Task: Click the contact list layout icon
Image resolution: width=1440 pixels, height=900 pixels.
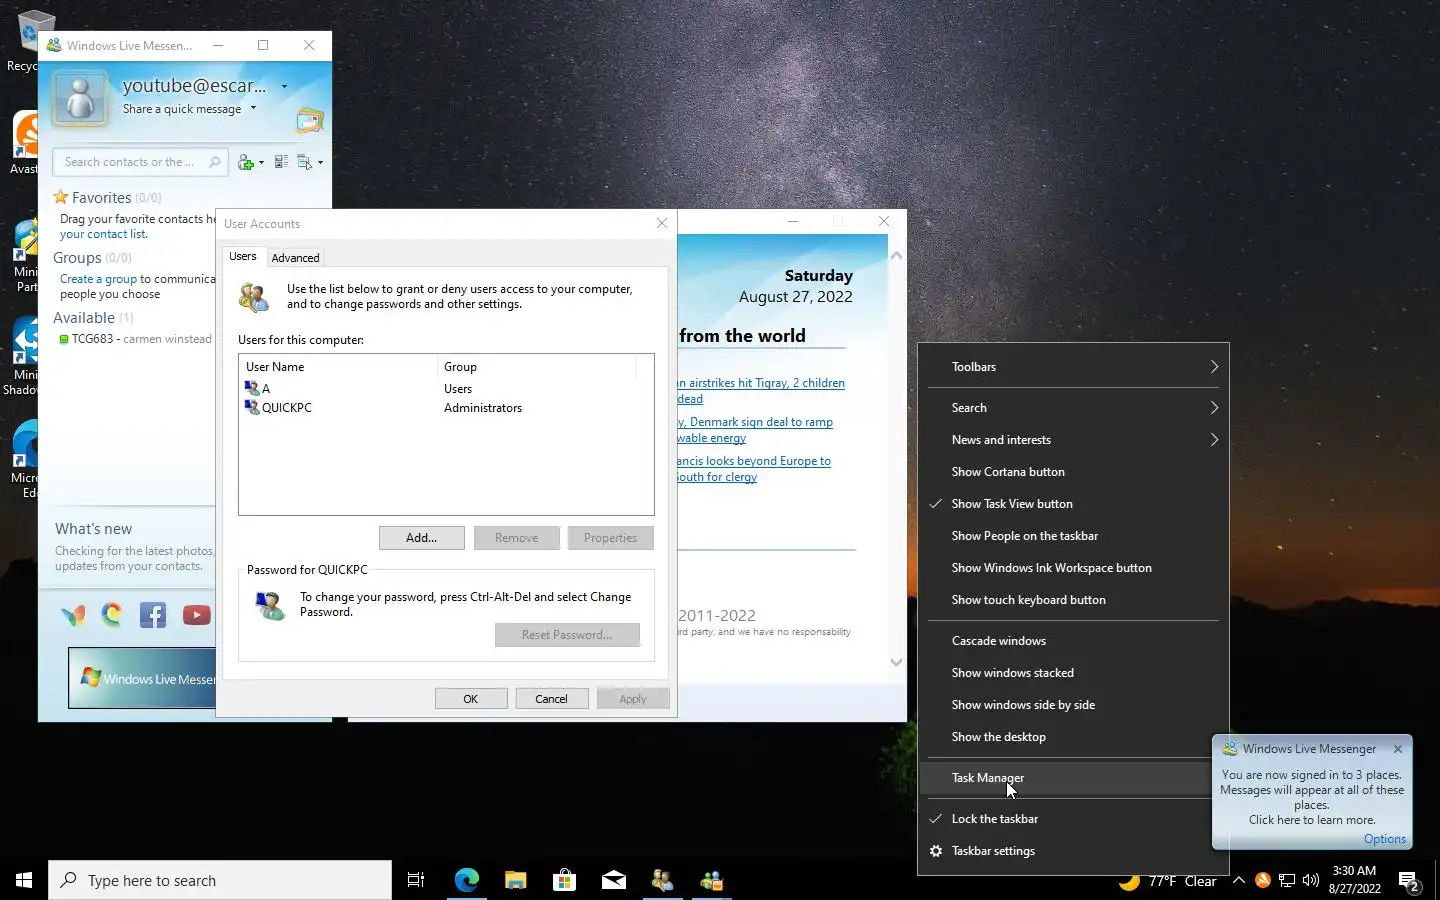Action: (281, 162)
